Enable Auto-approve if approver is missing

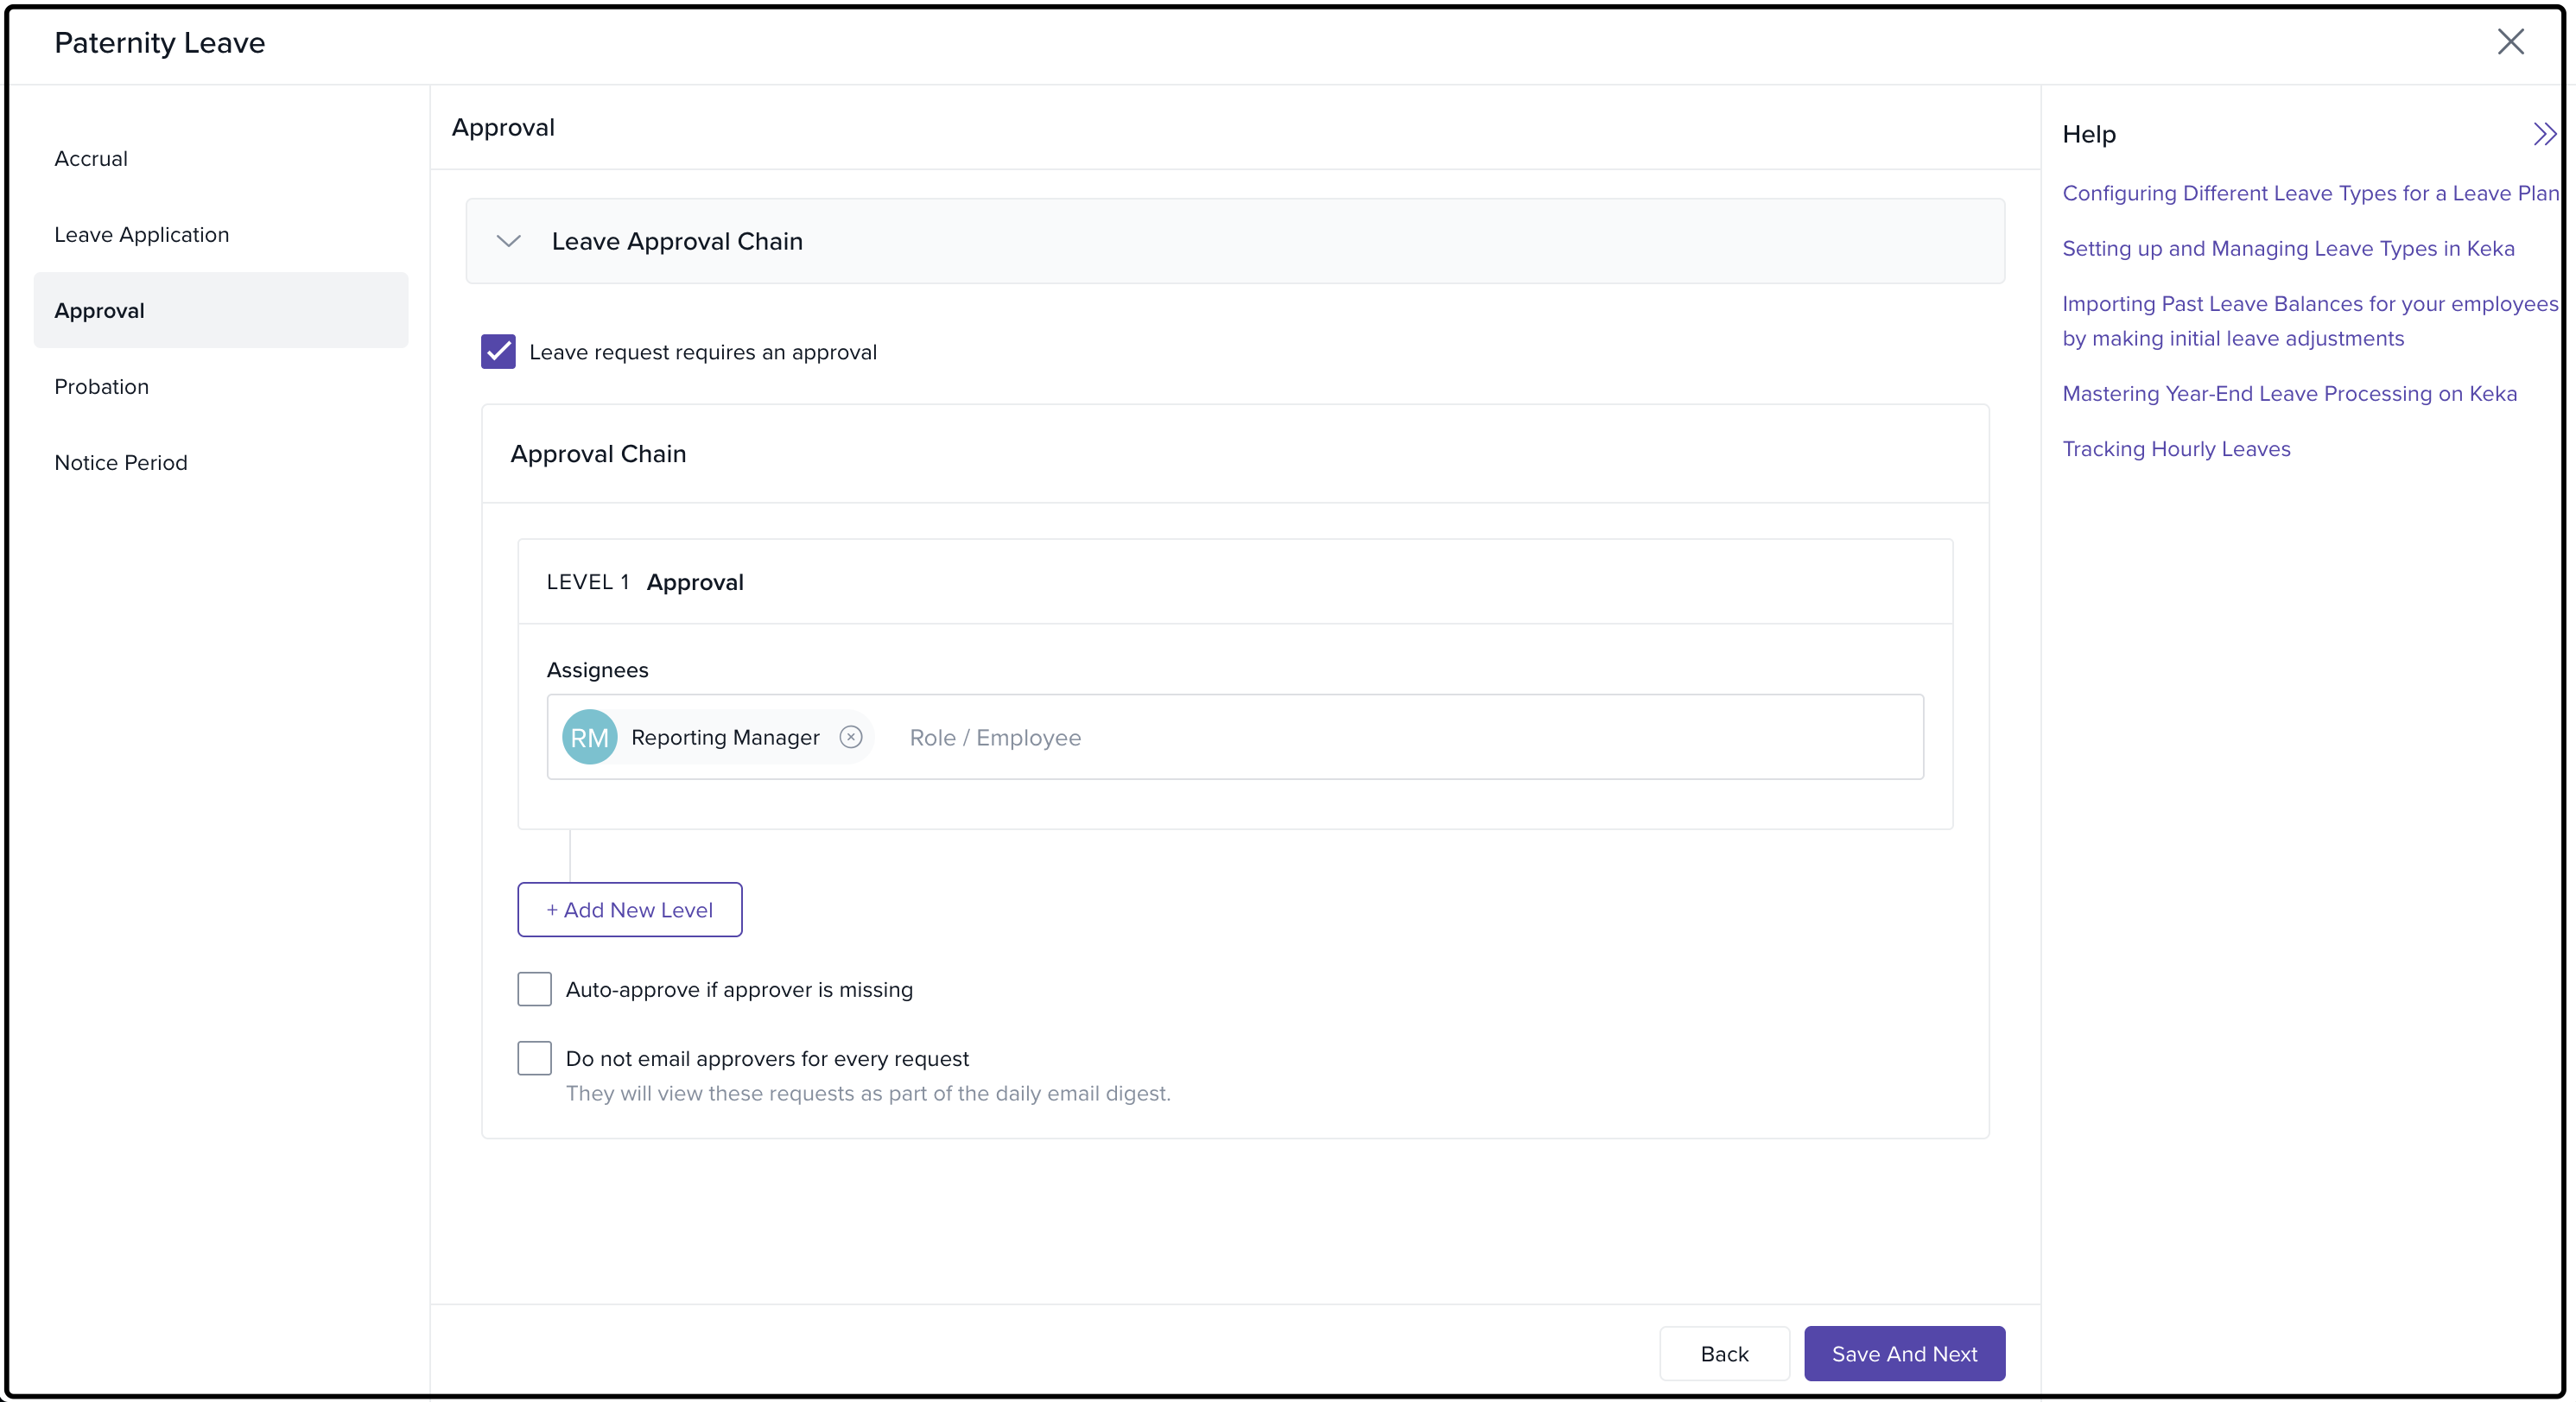[534, 989]
